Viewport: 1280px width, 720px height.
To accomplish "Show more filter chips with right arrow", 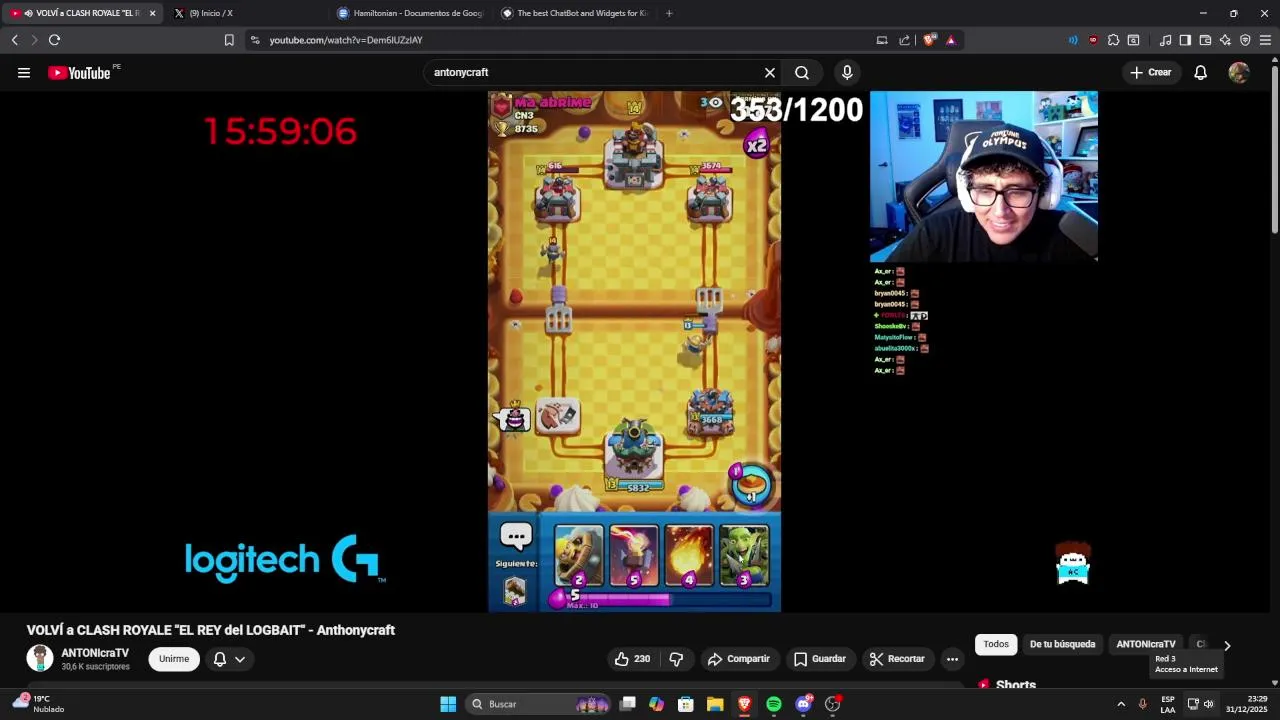I will 1227,645.
